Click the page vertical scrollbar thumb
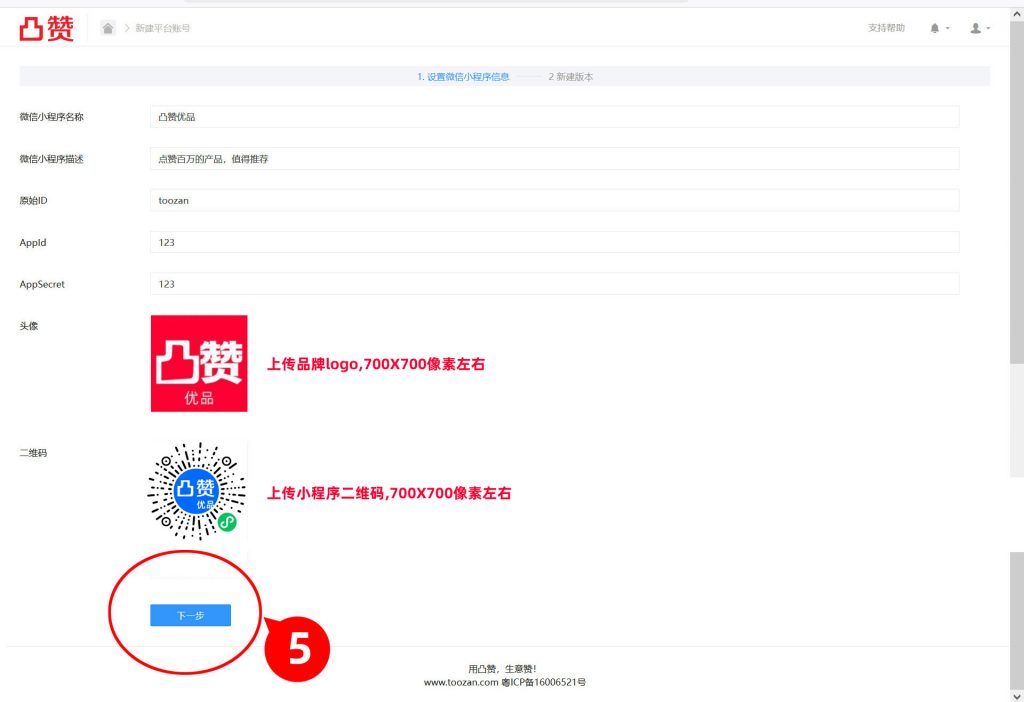This screenshot has height=702, width=1024. pyautogui.click(x=1017, y=193)
